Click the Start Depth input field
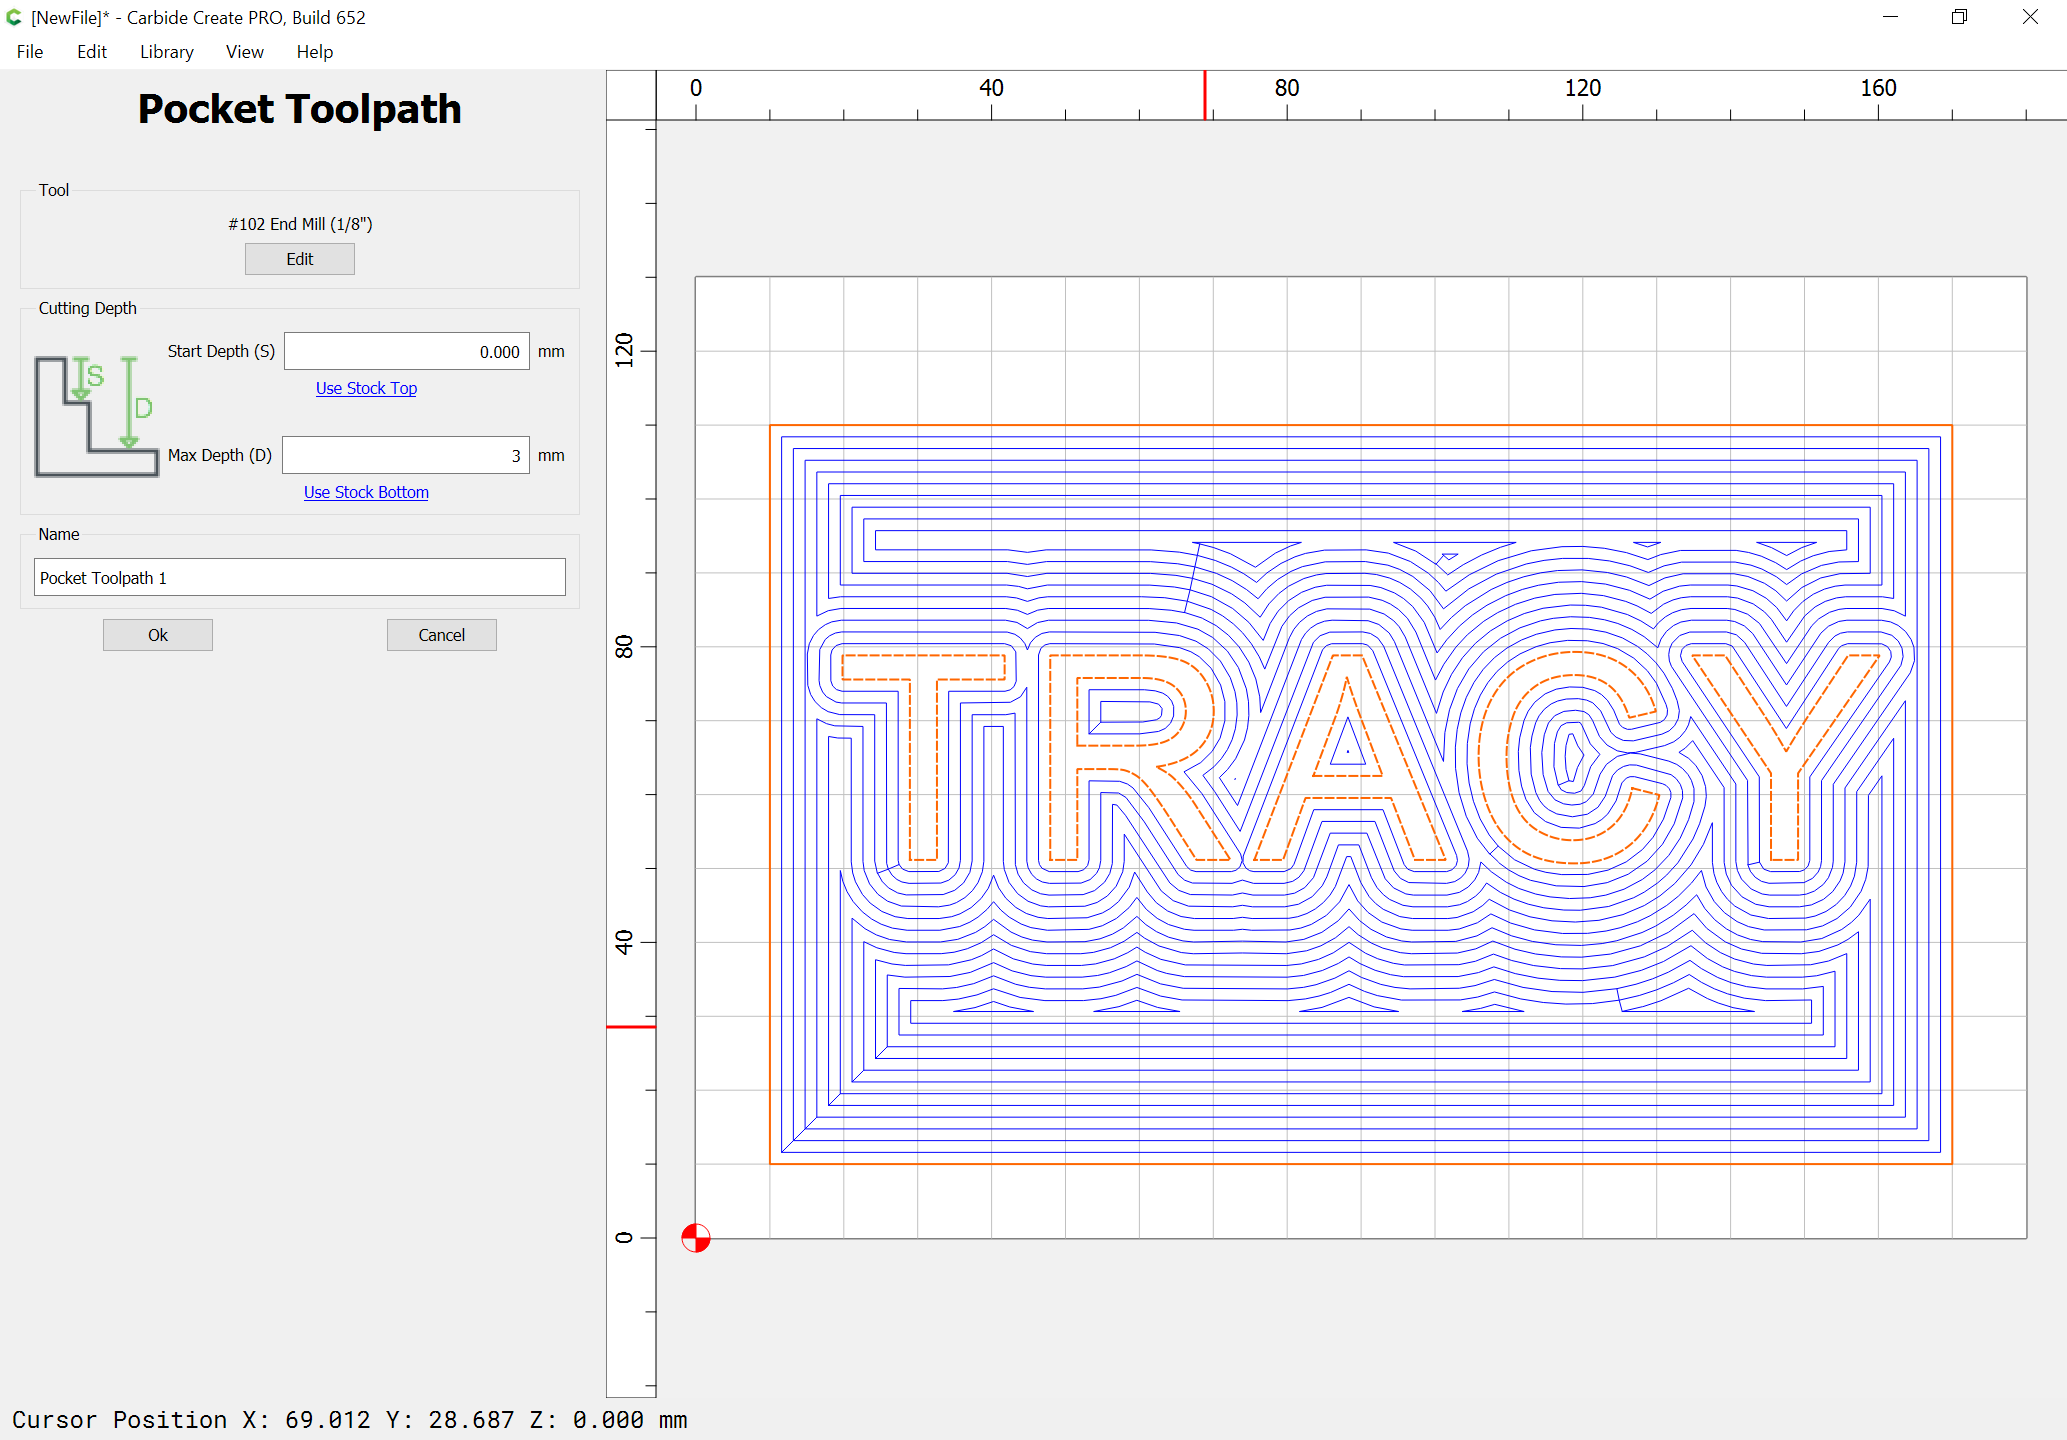The width and height of the screenshot is (2067, 1440). click(407, 351)
